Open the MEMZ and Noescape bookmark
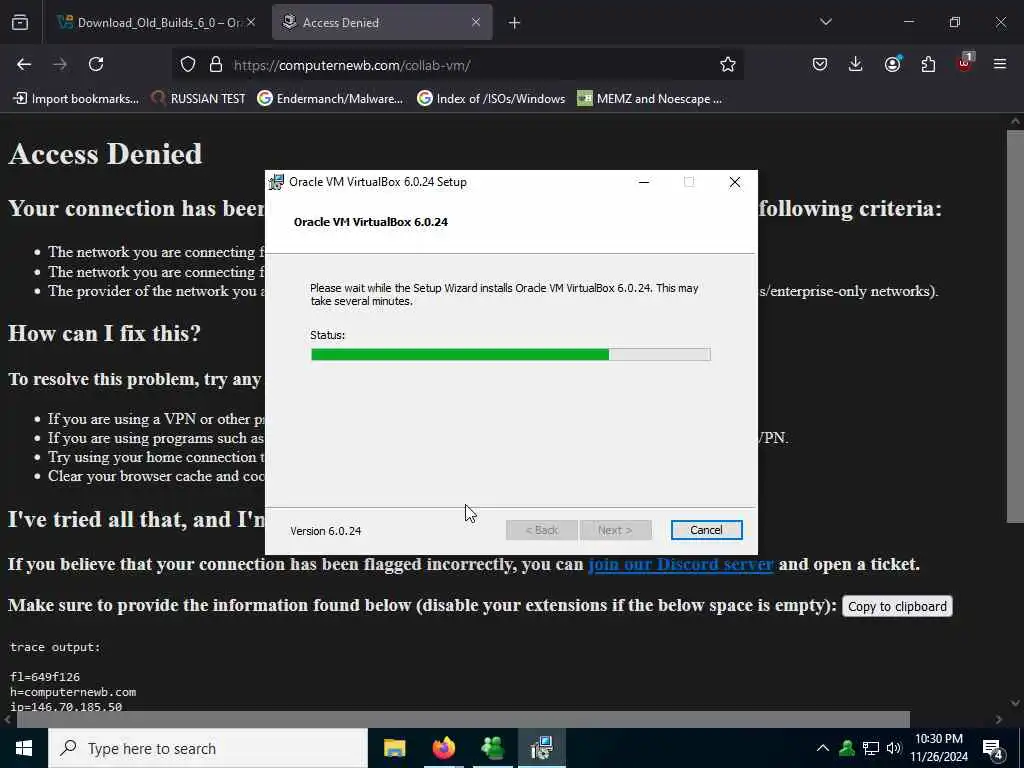The image size is (1024, 768). tap(650, 99)
